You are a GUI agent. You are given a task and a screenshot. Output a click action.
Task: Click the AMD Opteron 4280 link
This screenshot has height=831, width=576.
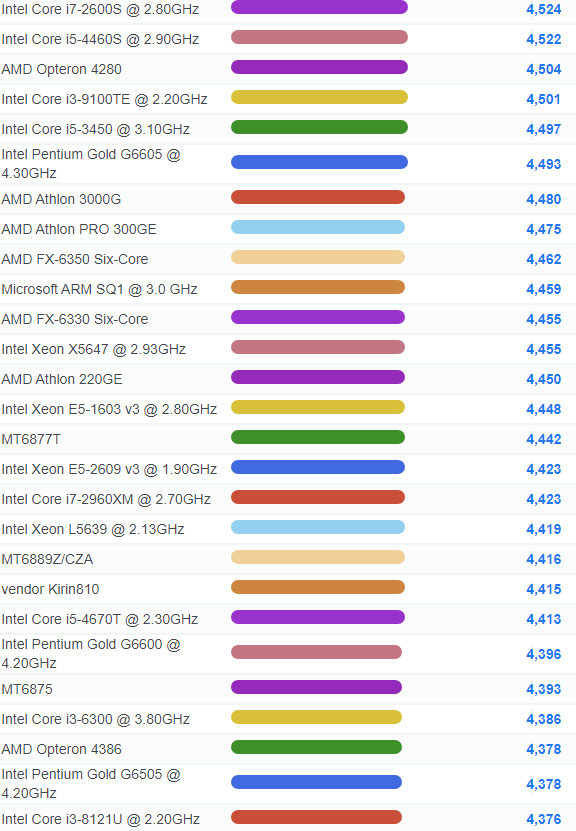(61, 69)
